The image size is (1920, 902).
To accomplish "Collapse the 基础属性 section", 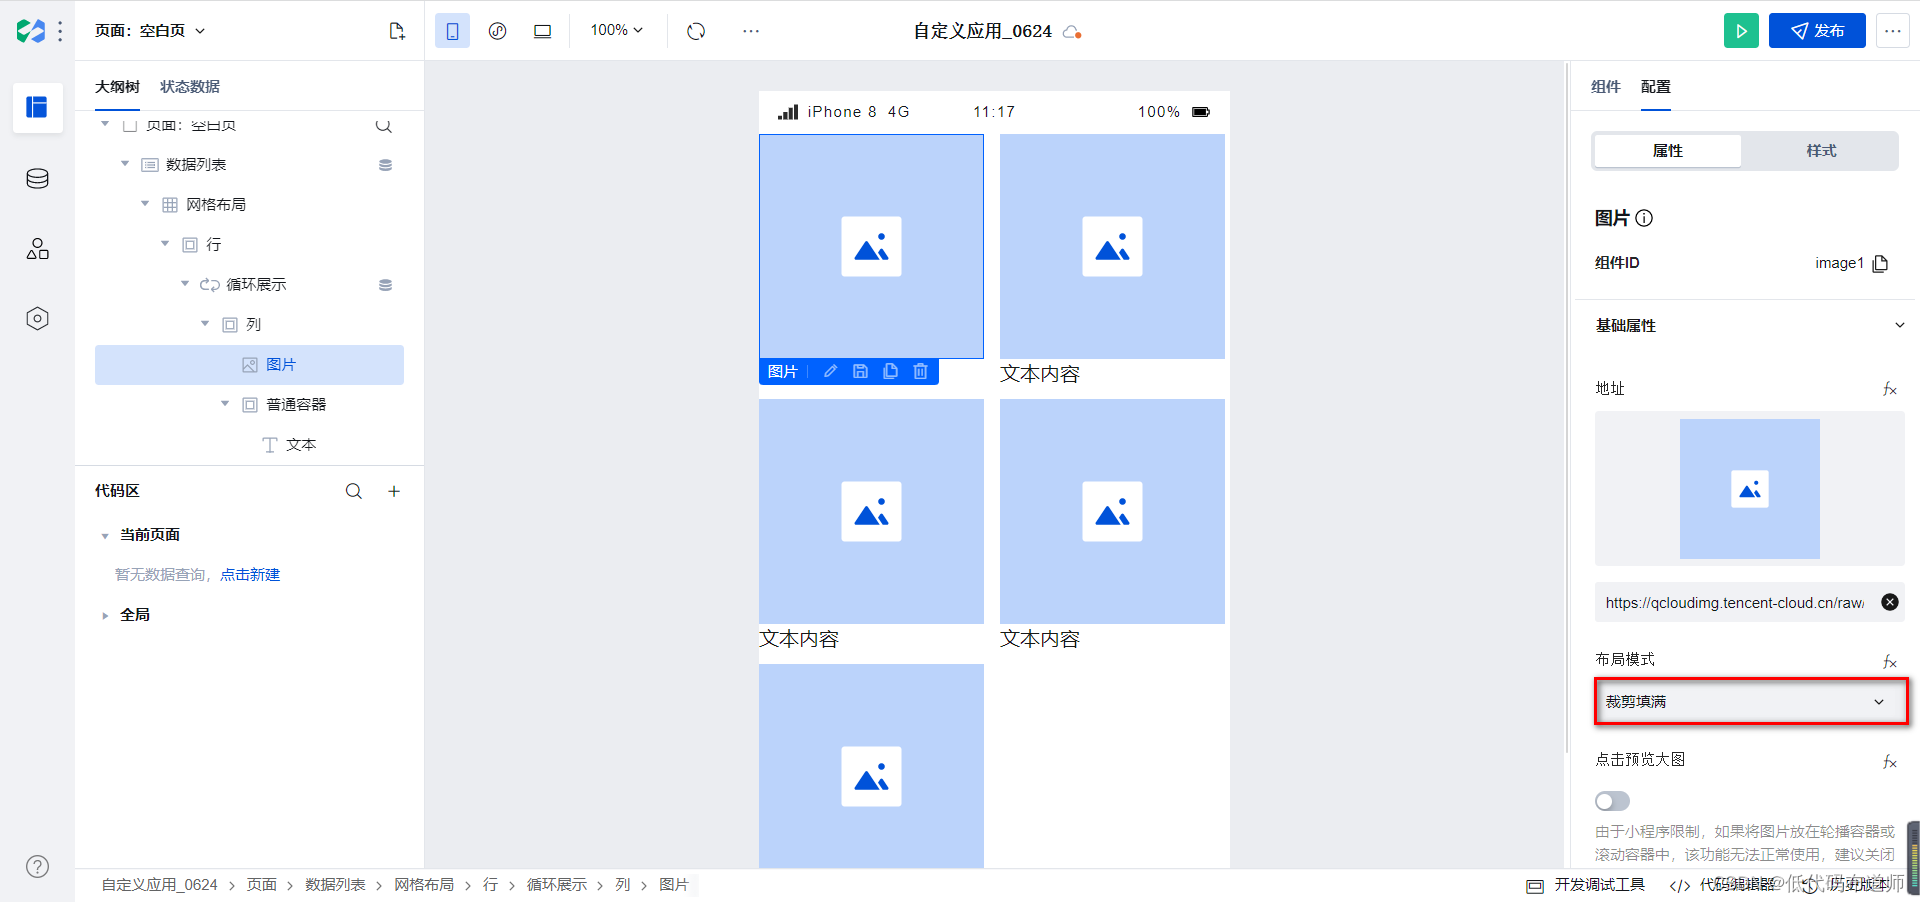I will 1899,325.
